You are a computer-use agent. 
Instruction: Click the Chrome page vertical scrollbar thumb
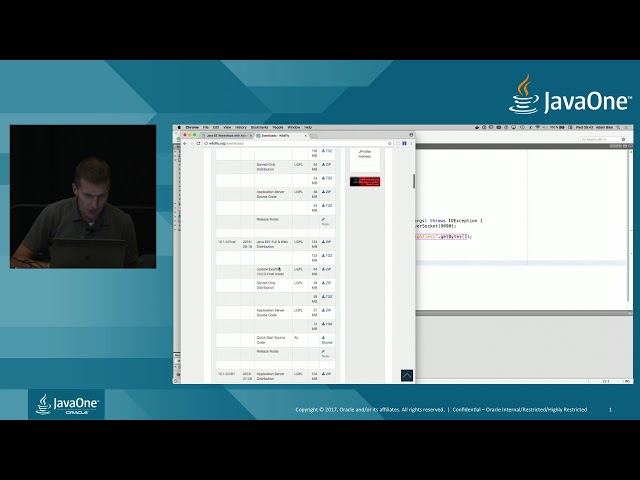click(414, 181)
